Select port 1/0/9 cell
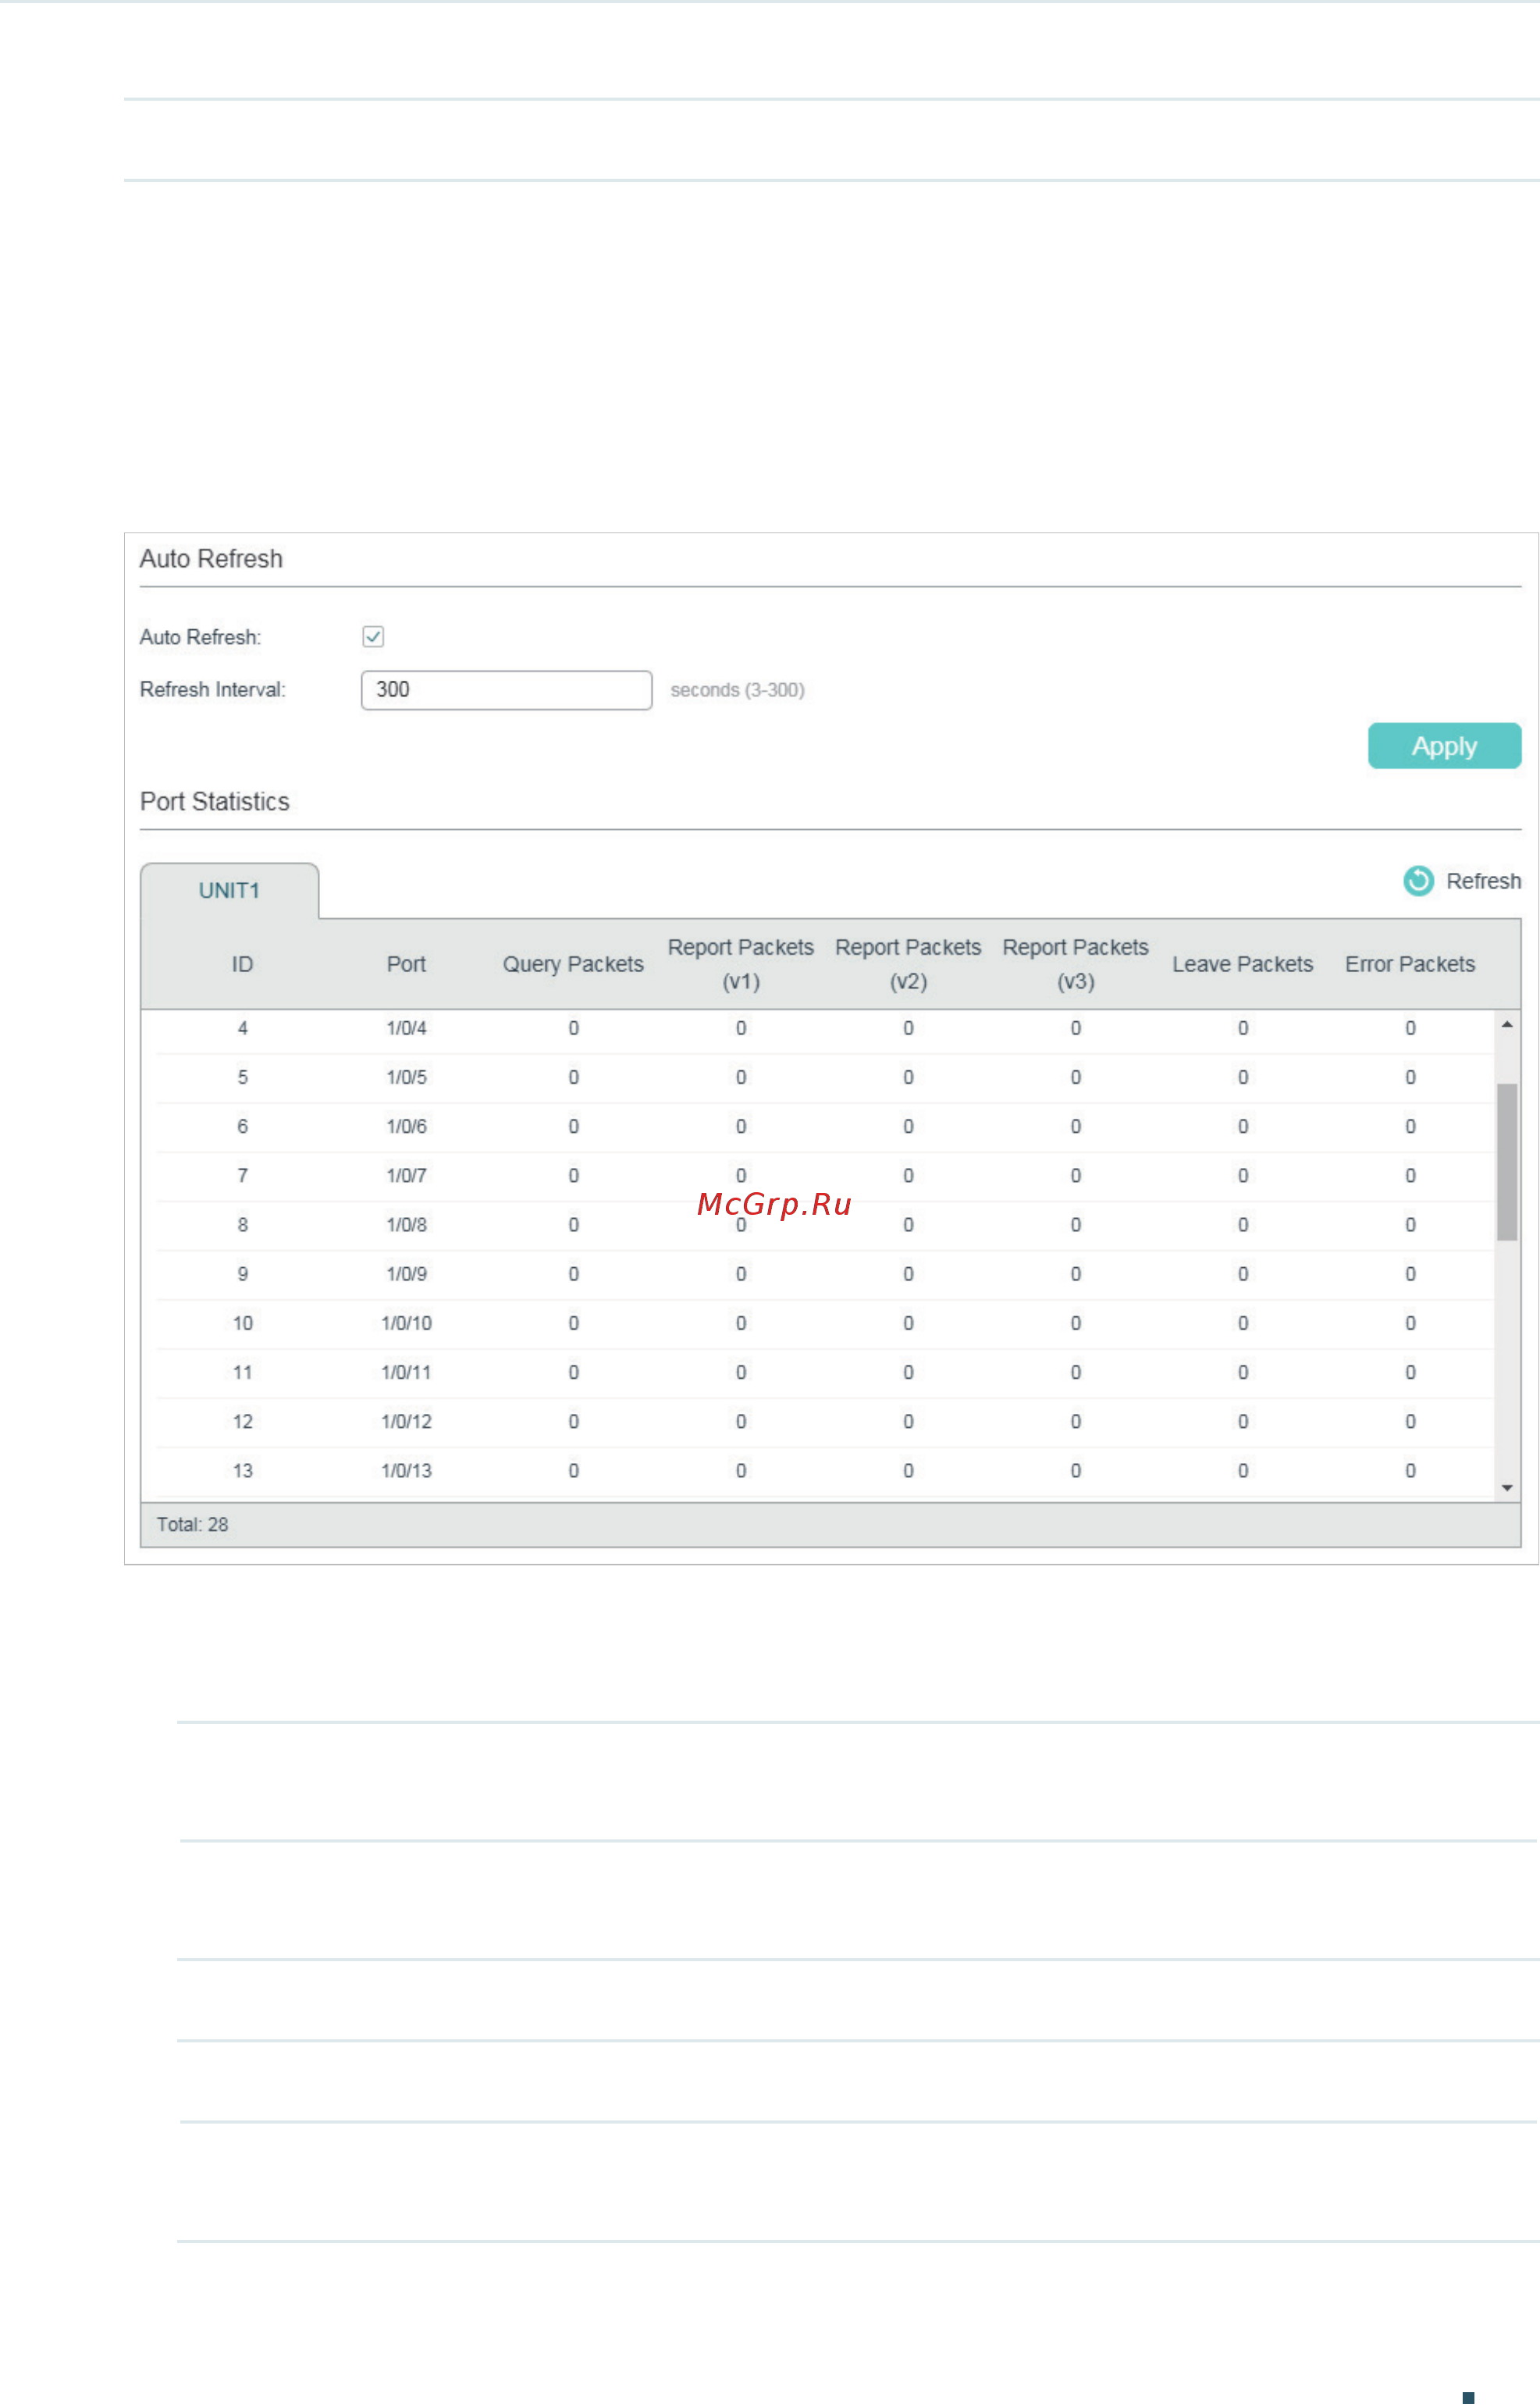Viewport: 1540px width, 2407px height. [x=406, y=1273]
